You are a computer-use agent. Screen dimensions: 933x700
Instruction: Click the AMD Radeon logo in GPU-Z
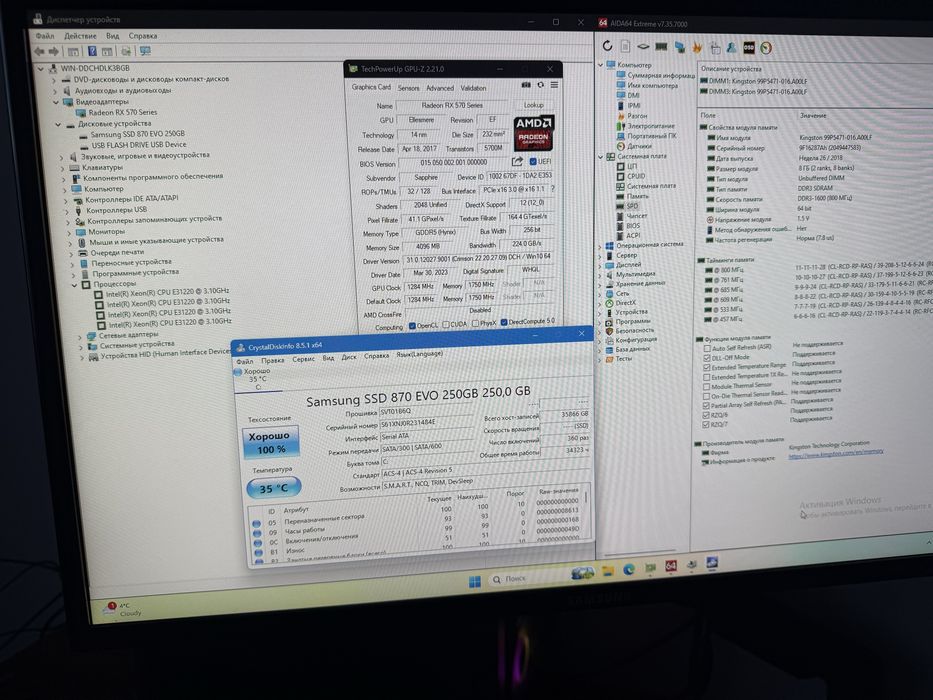pyautogui.click(x=534, y=133)
